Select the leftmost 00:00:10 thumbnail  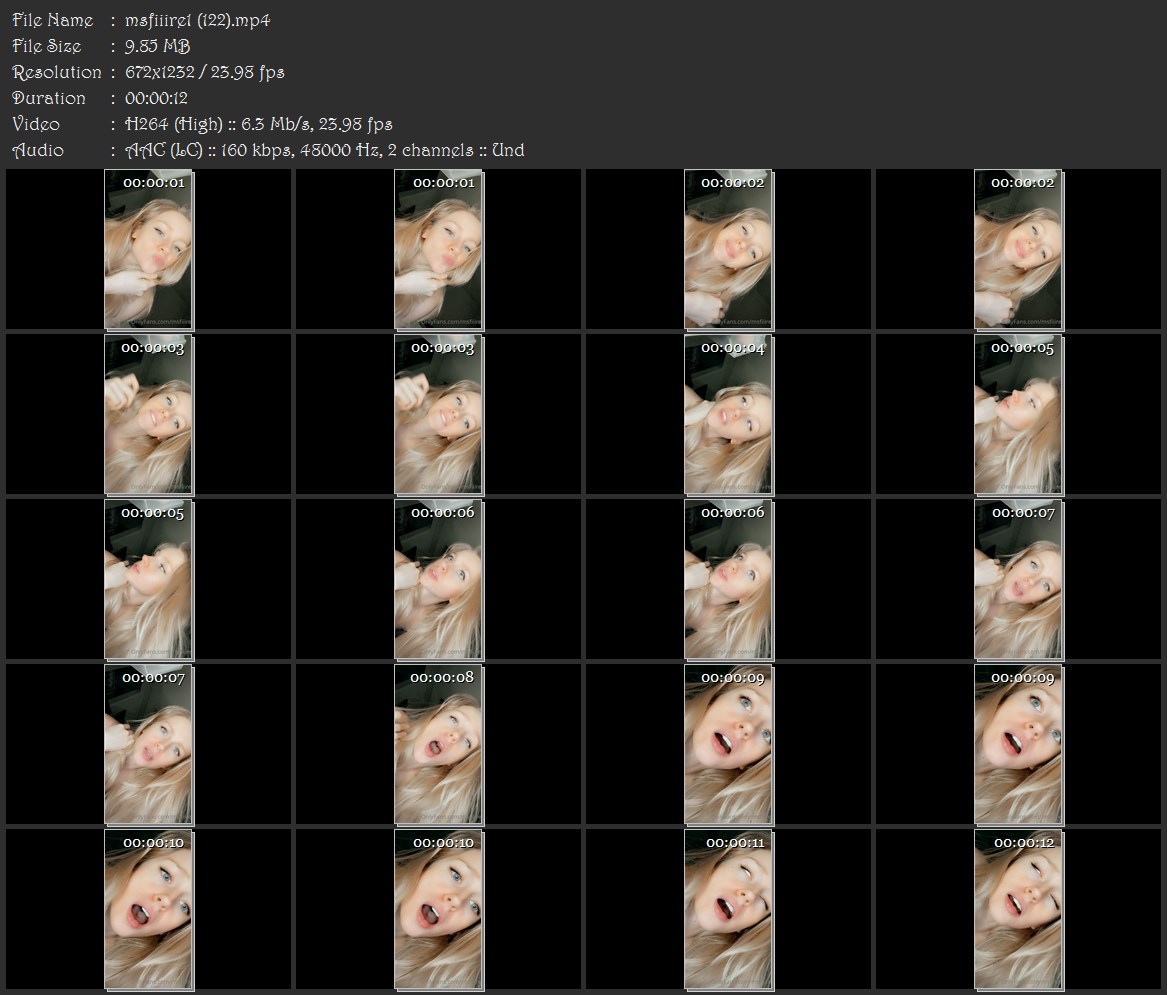click(x=149, y=909)
